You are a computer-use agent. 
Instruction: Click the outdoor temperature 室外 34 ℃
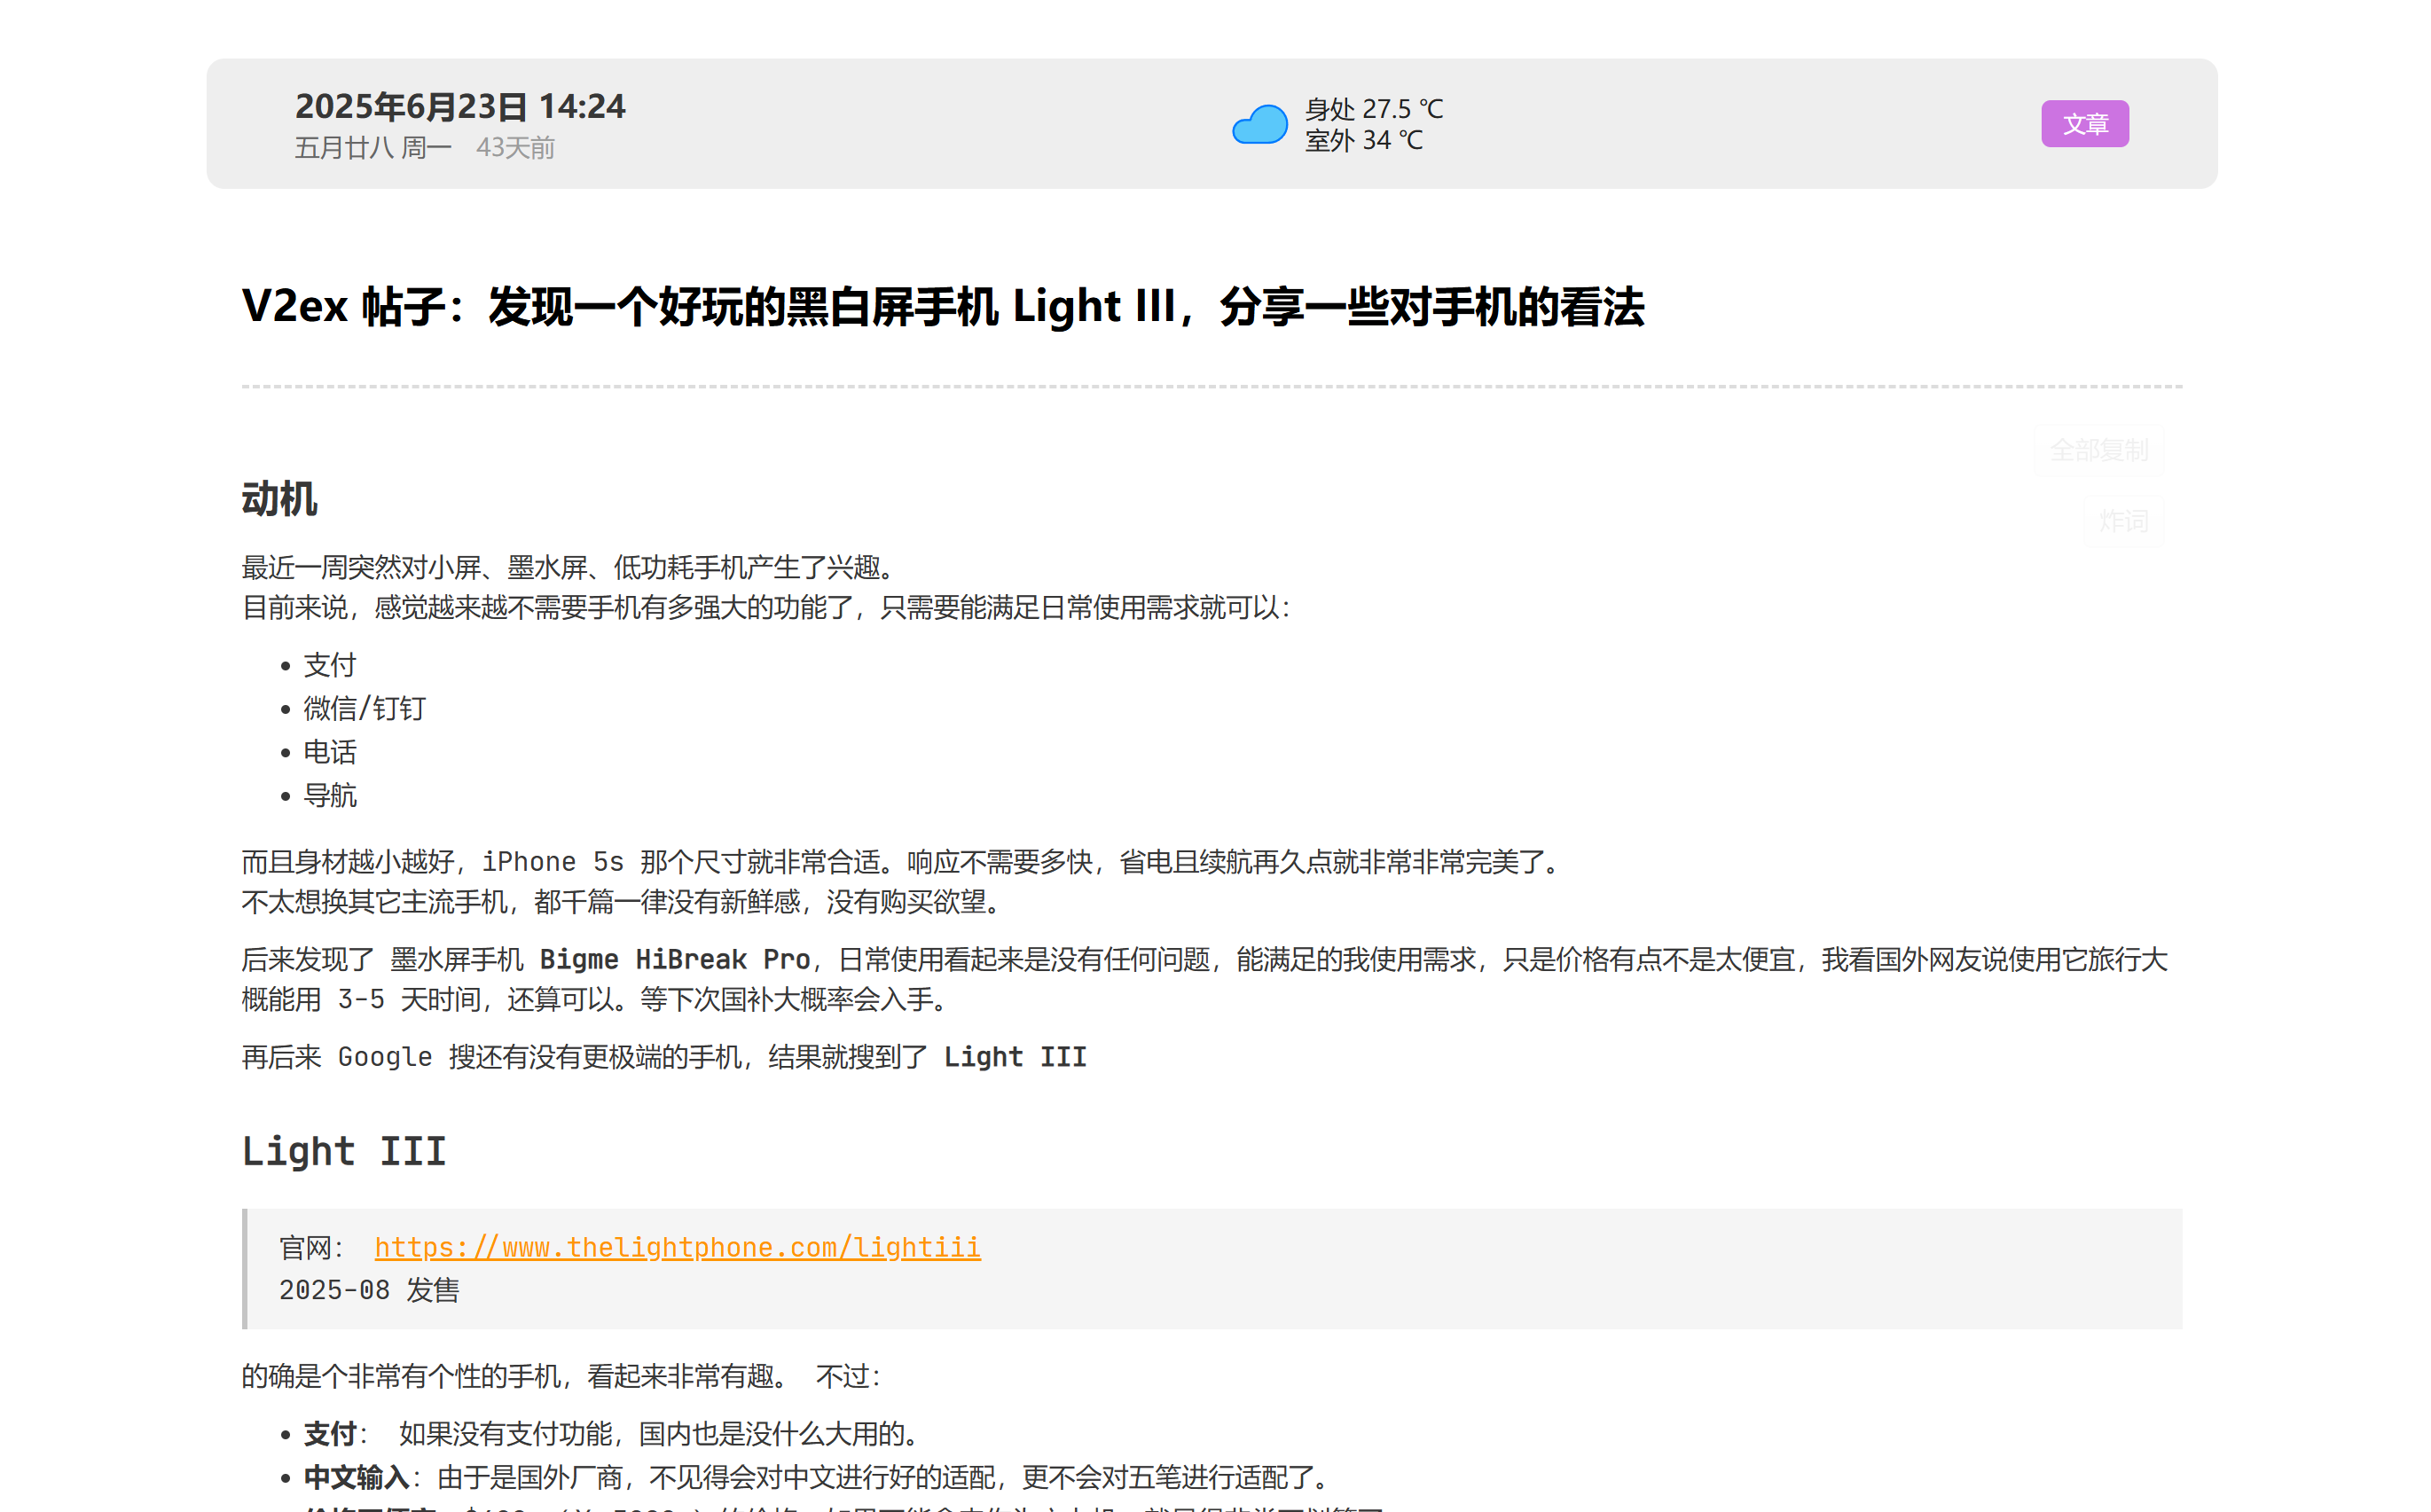point(1364,140)
